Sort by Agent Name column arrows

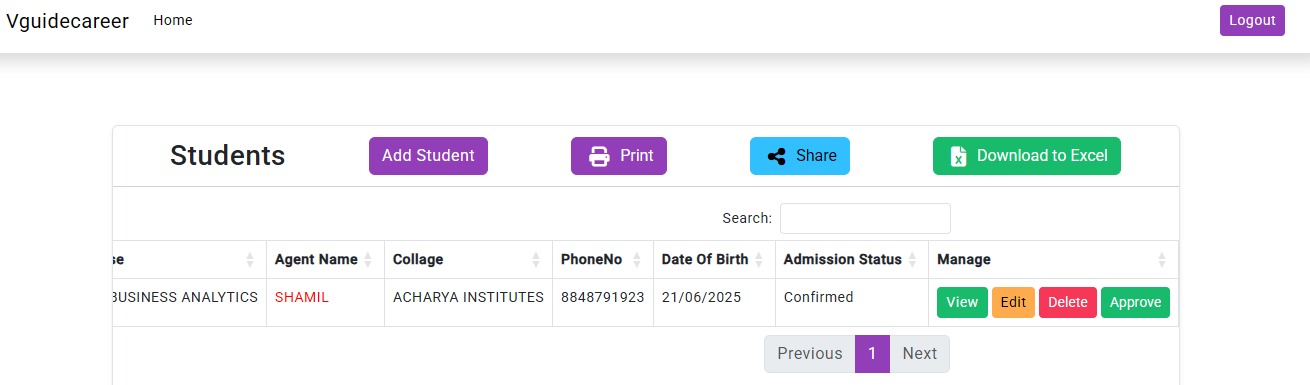pyautogui.click(x=368, y=260)
